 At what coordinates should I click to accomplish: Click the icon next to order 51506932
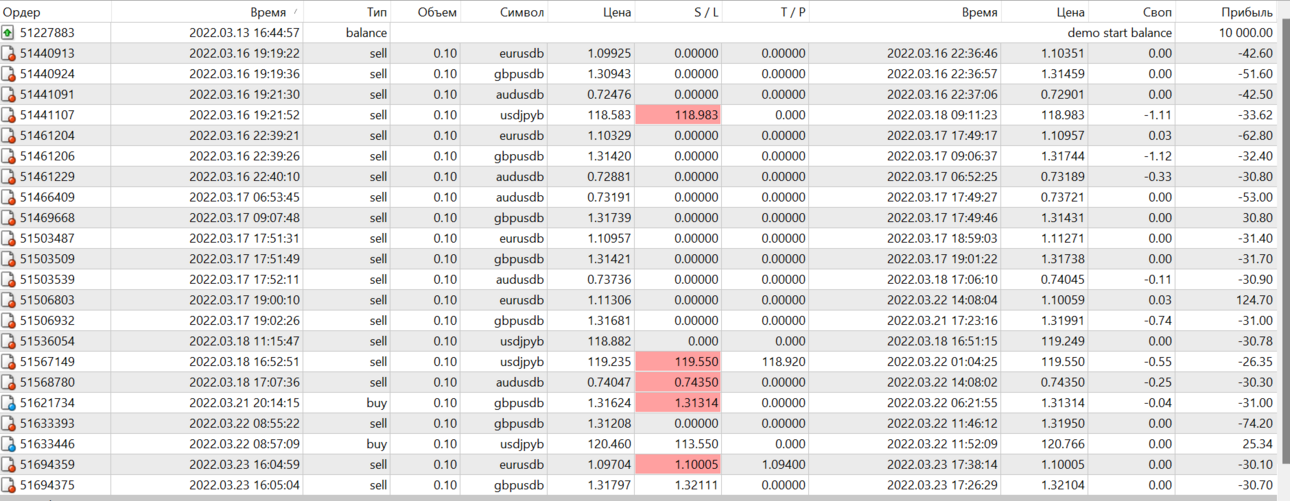(x=8, y=321)
